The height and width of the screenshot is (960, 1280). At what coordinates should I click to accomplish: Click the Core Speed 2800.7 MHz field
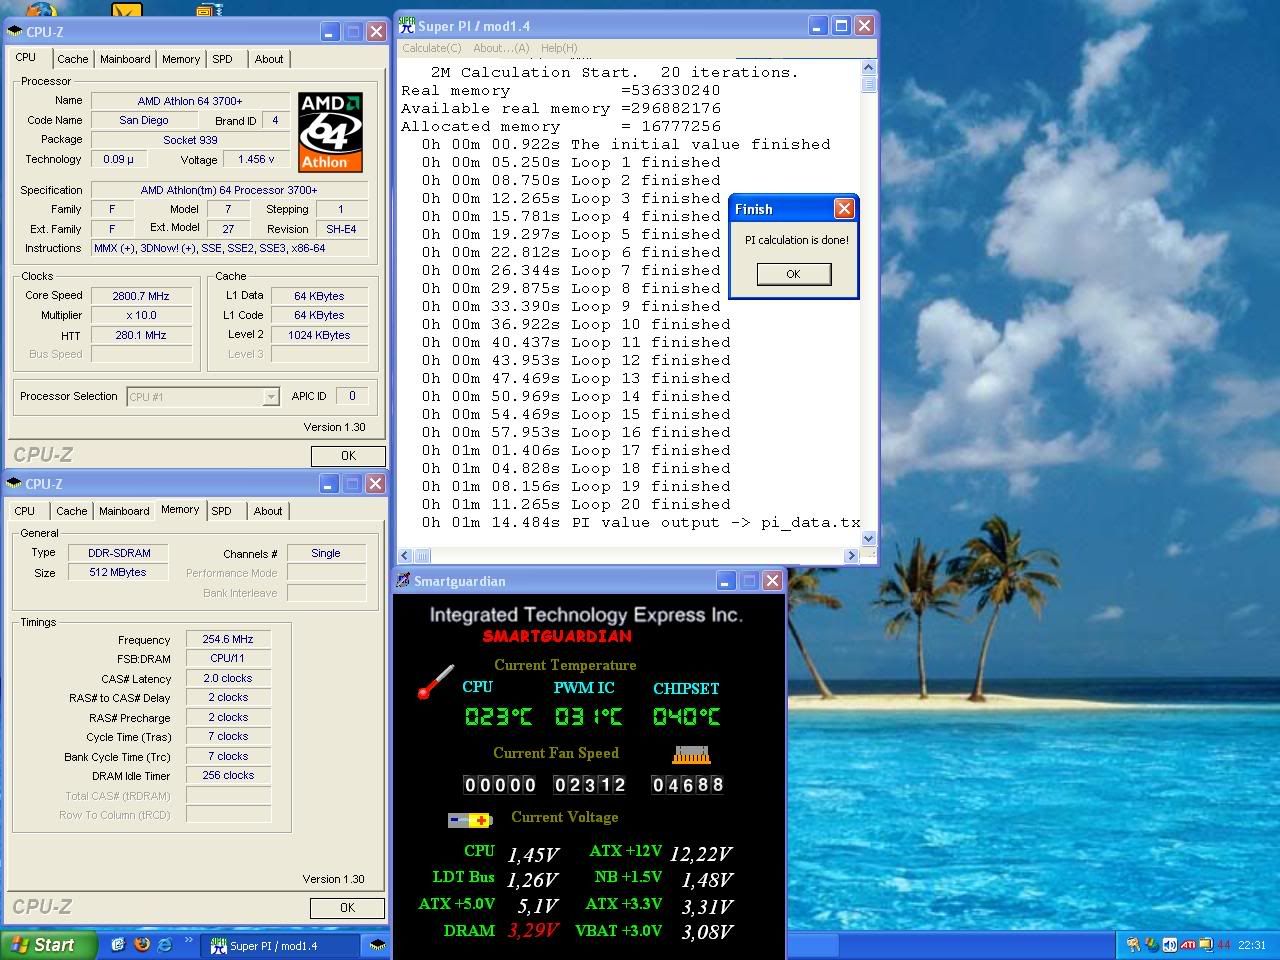tap(141, 296)
